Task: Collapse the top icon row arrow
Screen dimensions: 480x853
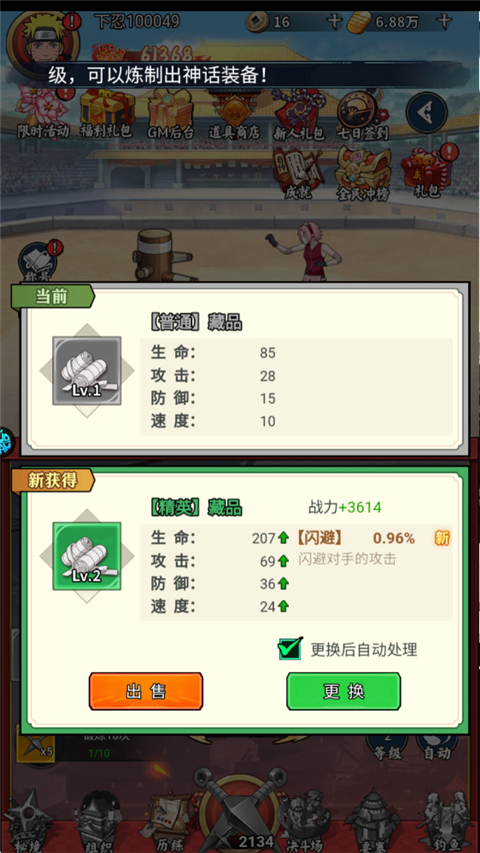Action: [x=427, y=113]
